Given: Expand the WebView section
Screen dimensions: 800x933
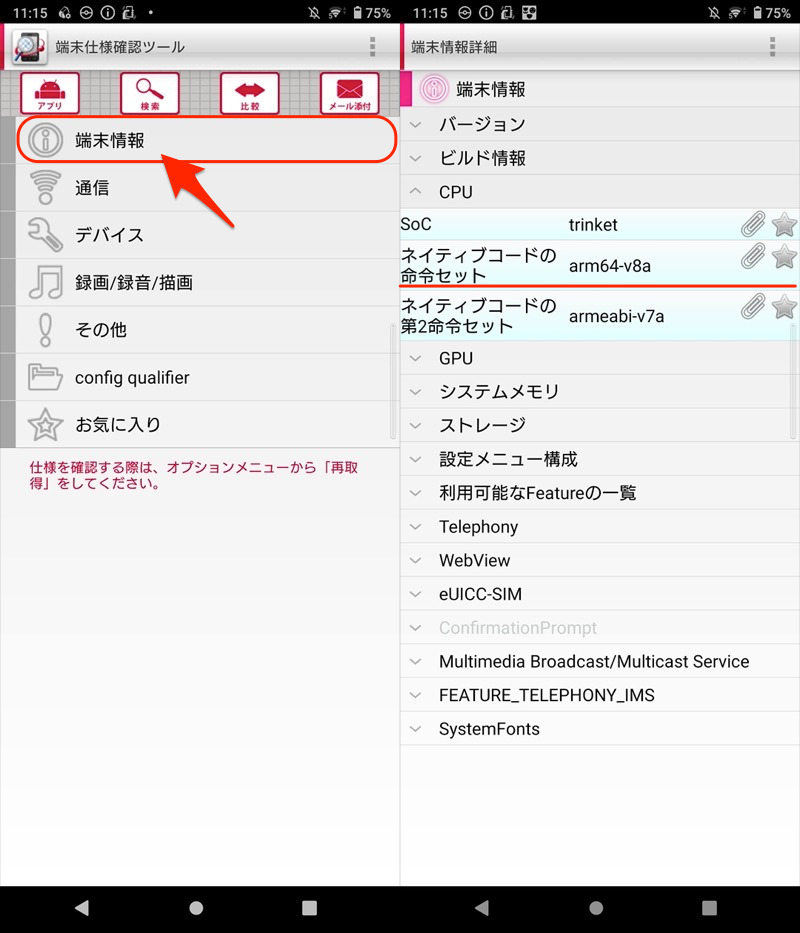Looking at the screenshot, I should 473,560.
